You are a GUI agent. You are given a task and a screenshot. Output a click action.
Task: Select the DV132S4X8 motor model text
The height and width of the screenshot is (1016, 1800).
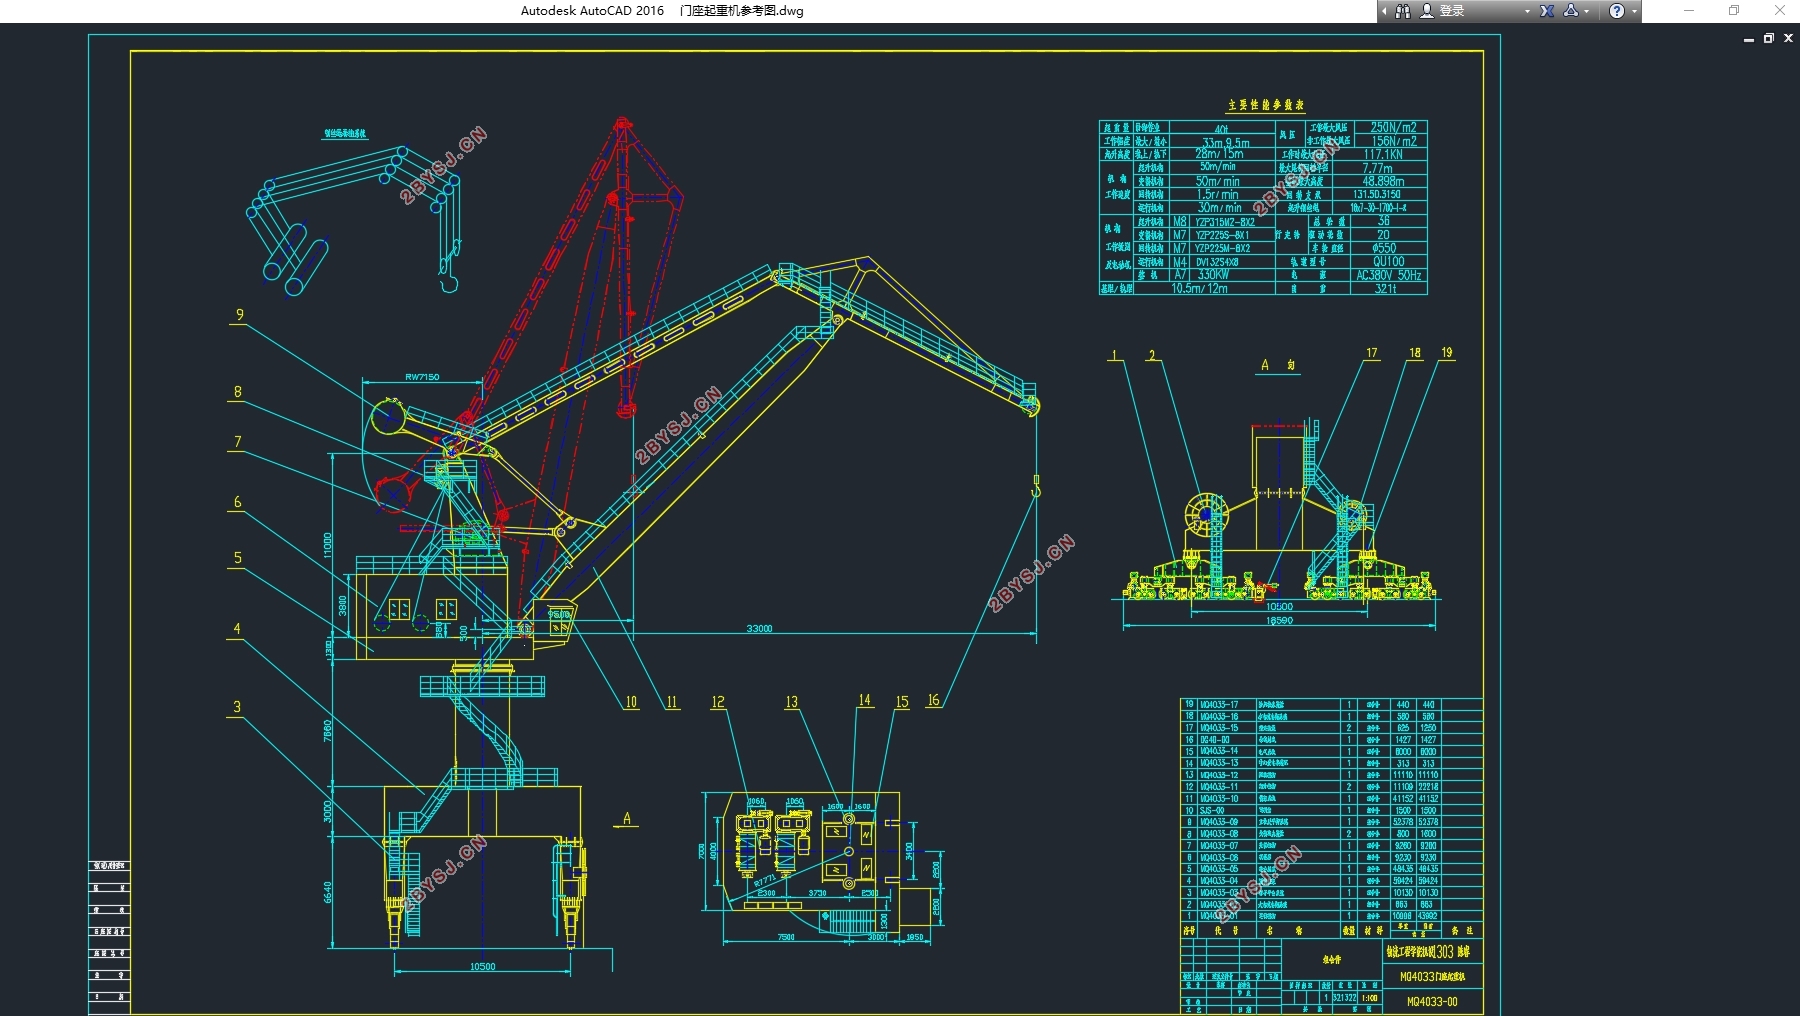1217,262
